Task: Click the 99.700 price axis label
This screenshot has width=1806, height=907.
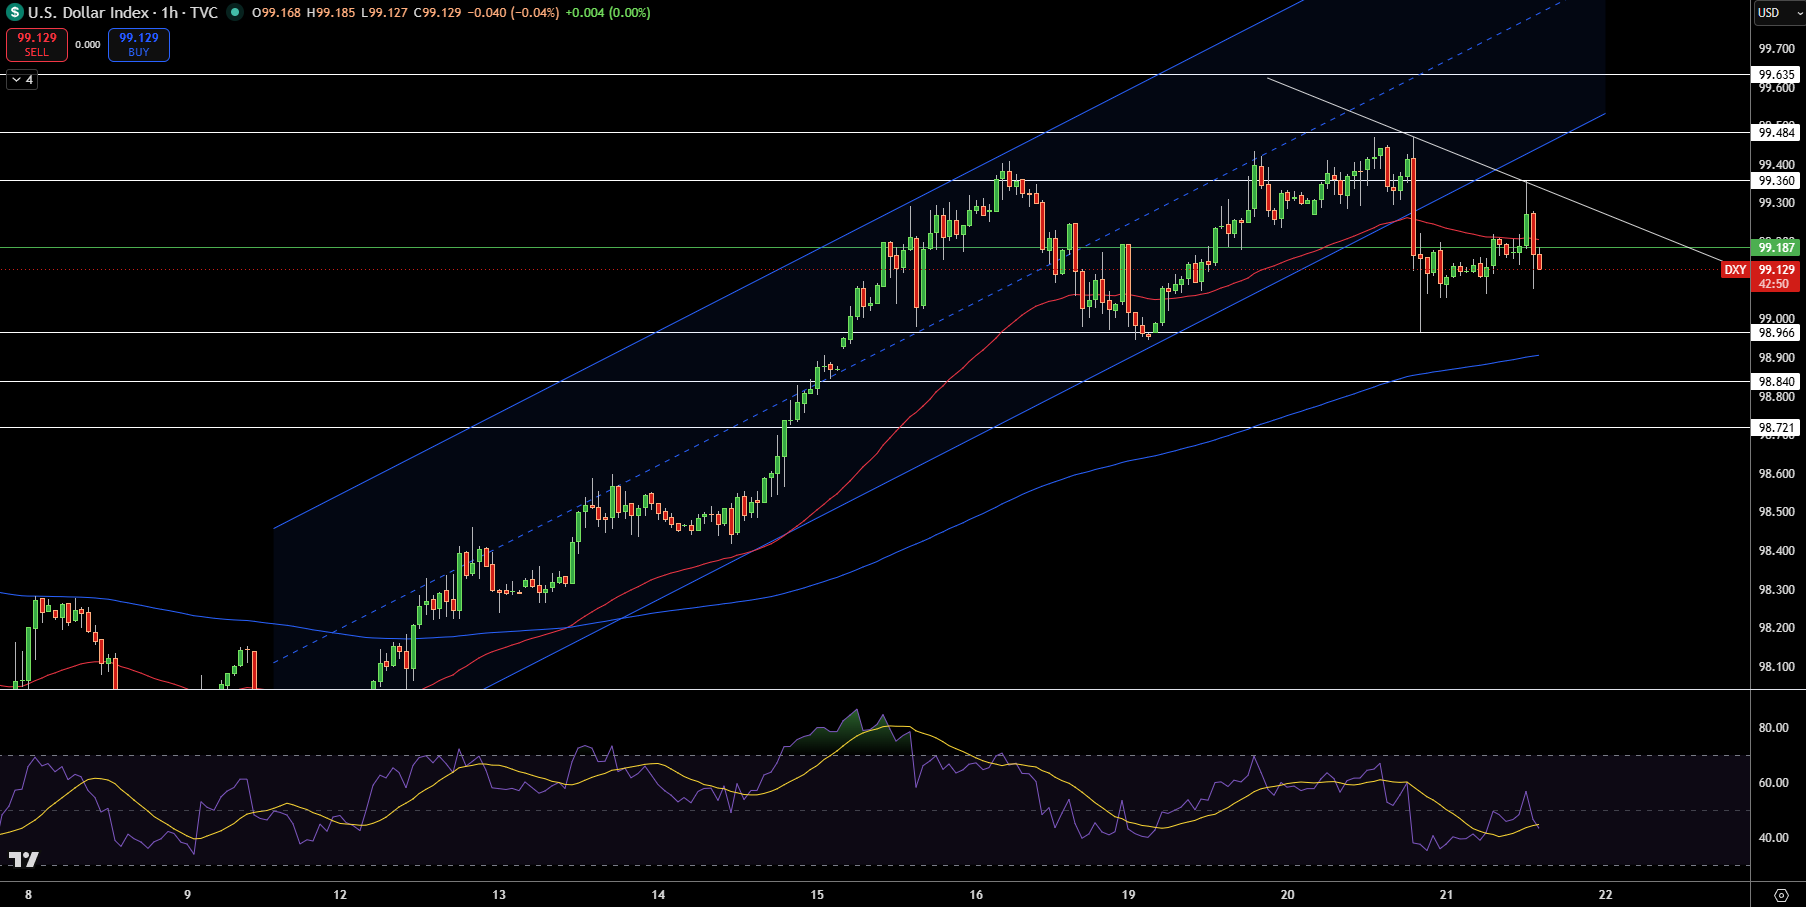Action: 1776,49
